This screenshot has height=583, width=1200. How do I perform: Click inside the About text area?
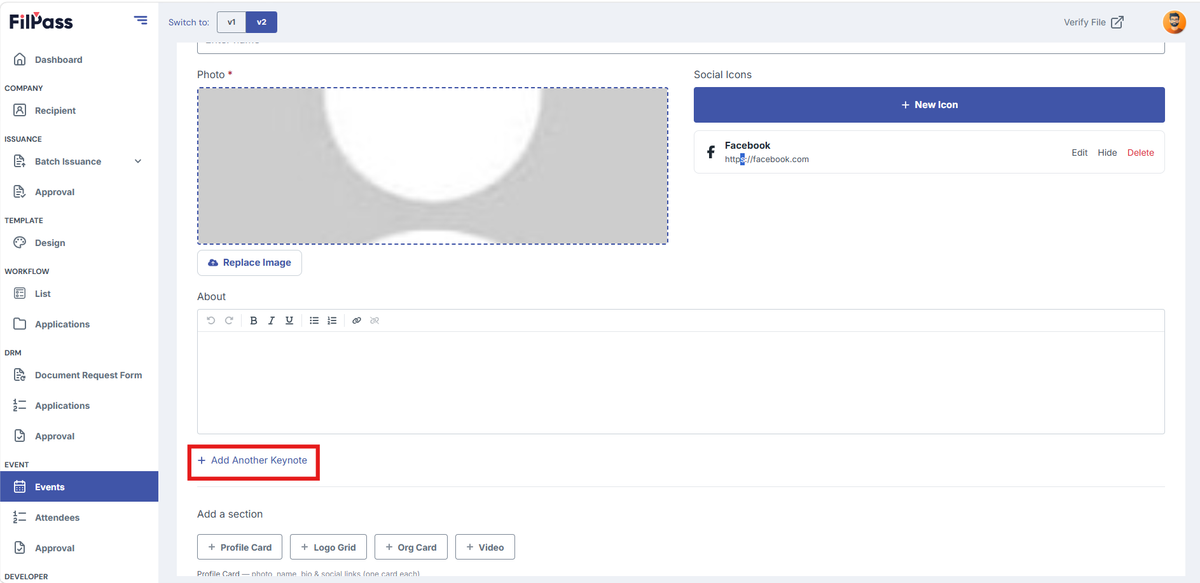681,383
